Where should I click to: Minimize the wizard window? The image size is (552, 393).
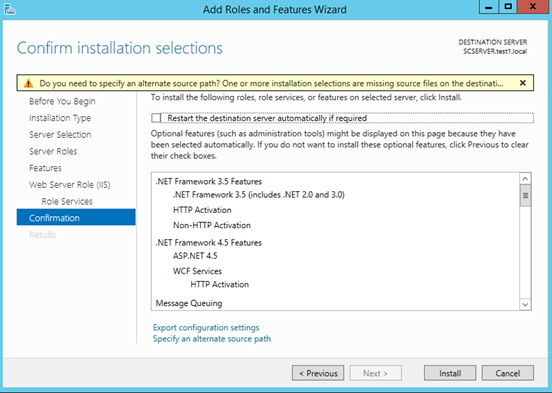click(x=489, y=7)
